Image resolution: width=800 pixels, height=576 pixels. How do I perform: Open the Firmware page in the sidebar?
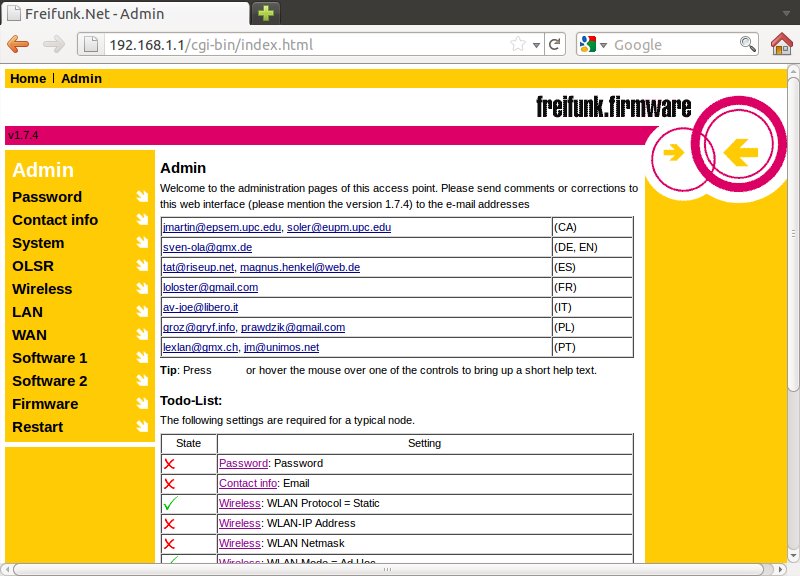coord(45,404)
